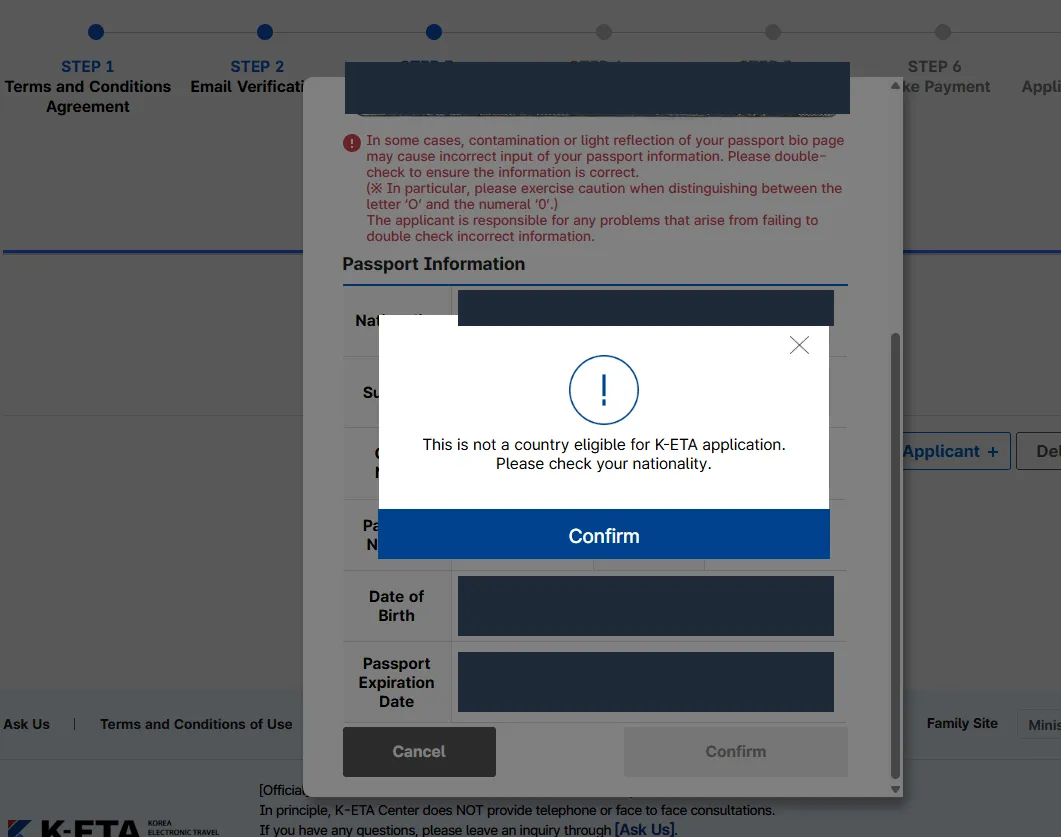Click the greyed-out Confirm button under the passport form
1061x837 pixels.
point(736,752)
